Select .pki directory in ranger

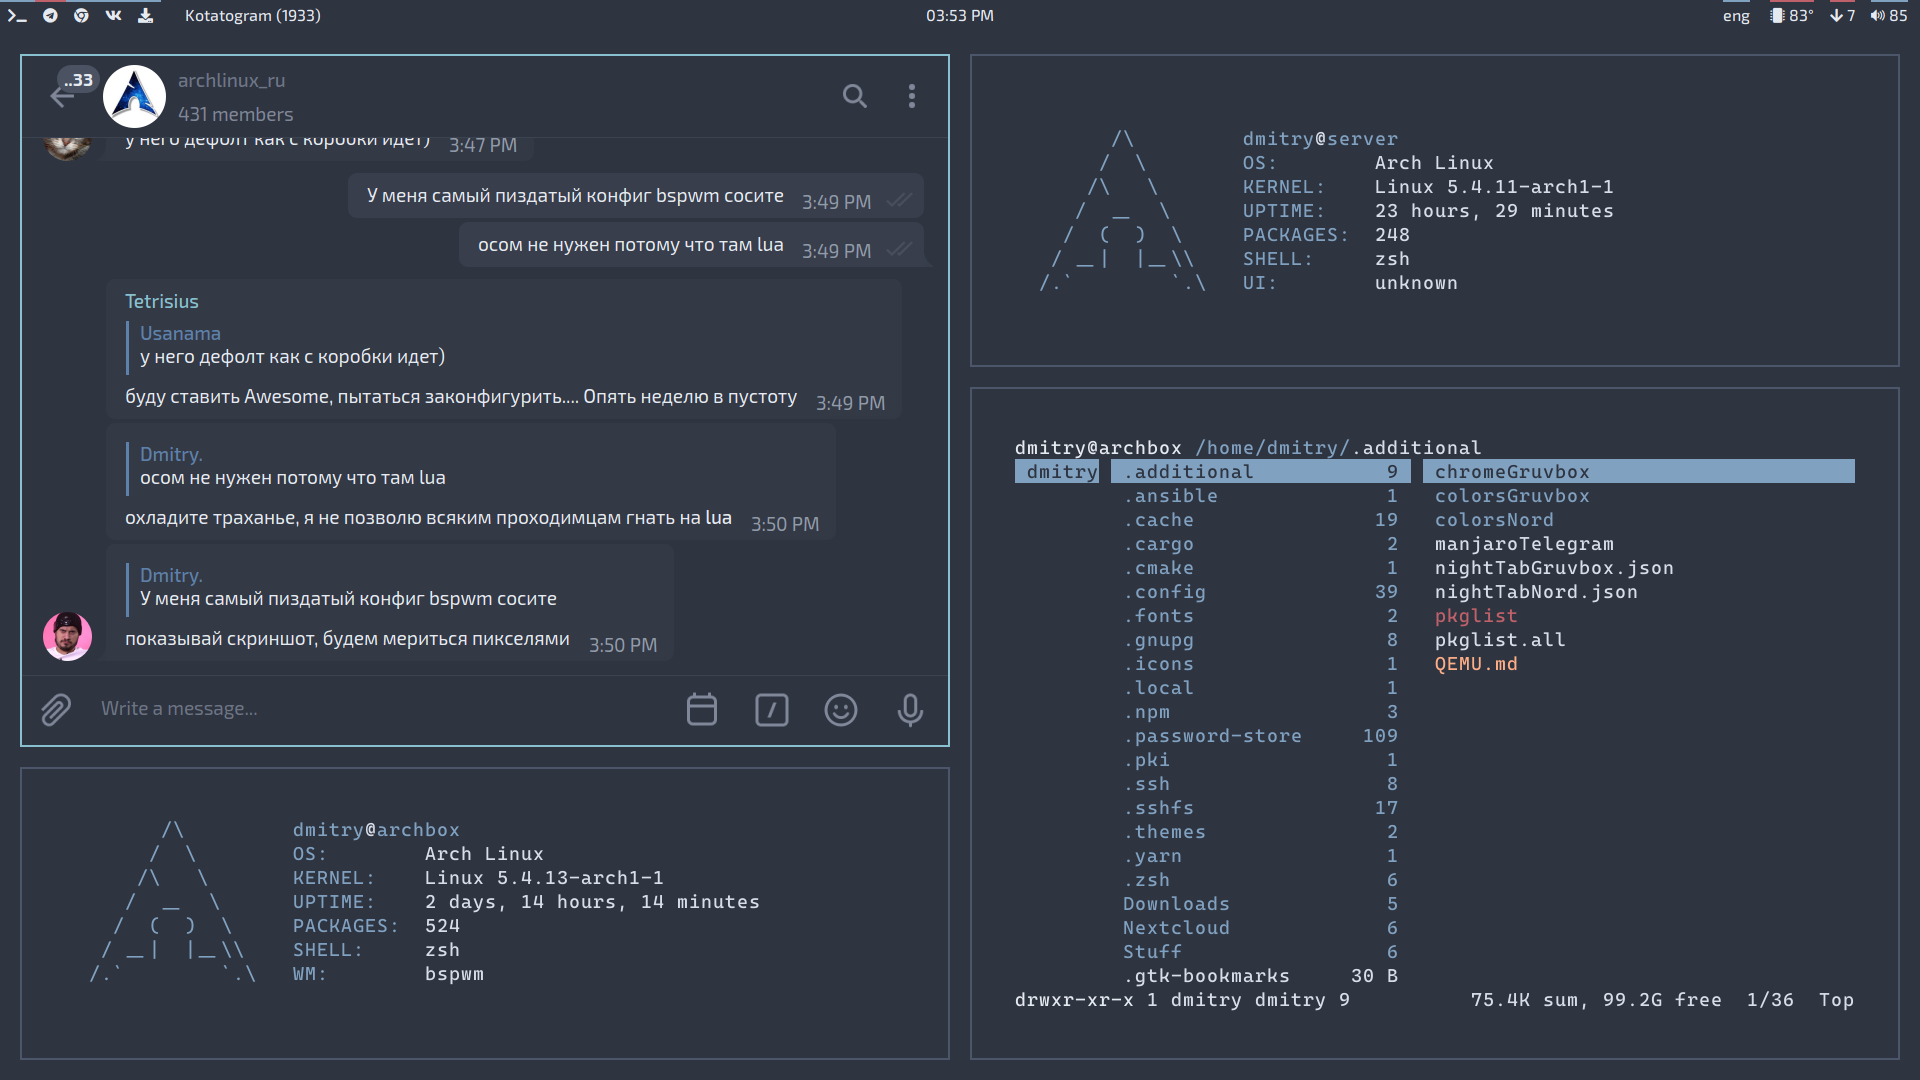pyautogui.click(x=1260, y=760)
